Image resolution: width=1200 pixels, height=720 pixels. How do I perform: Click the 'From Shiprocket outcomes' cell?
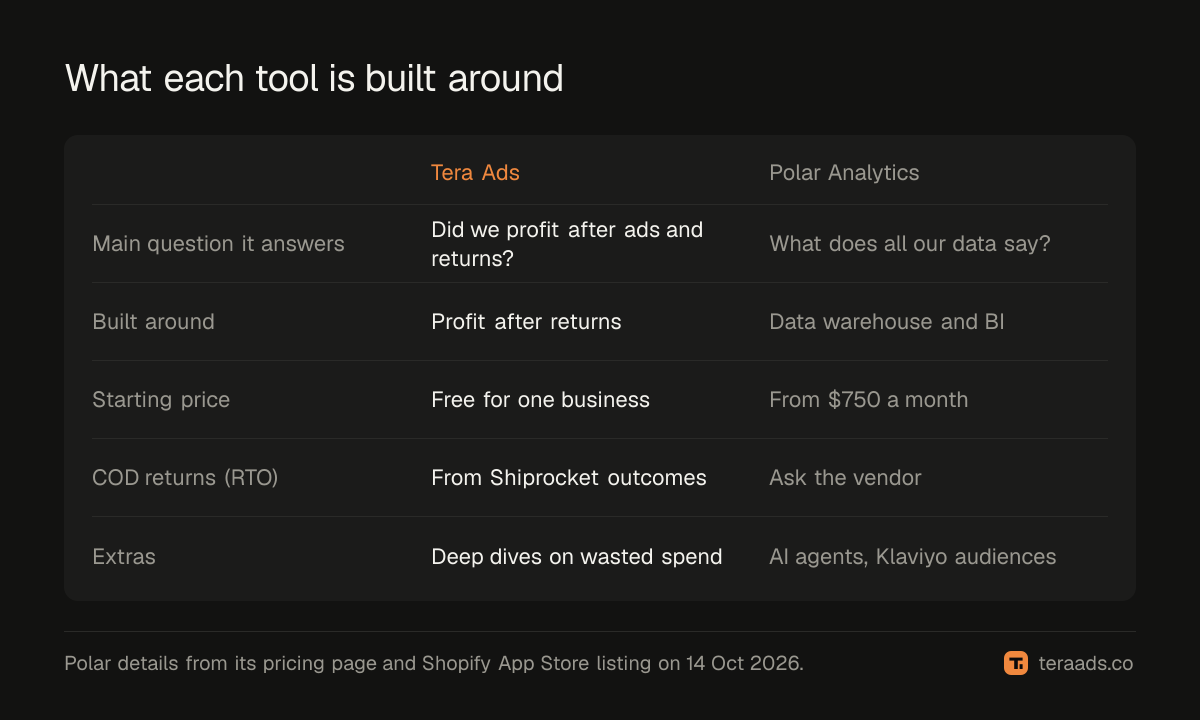[x=569, y=478]
